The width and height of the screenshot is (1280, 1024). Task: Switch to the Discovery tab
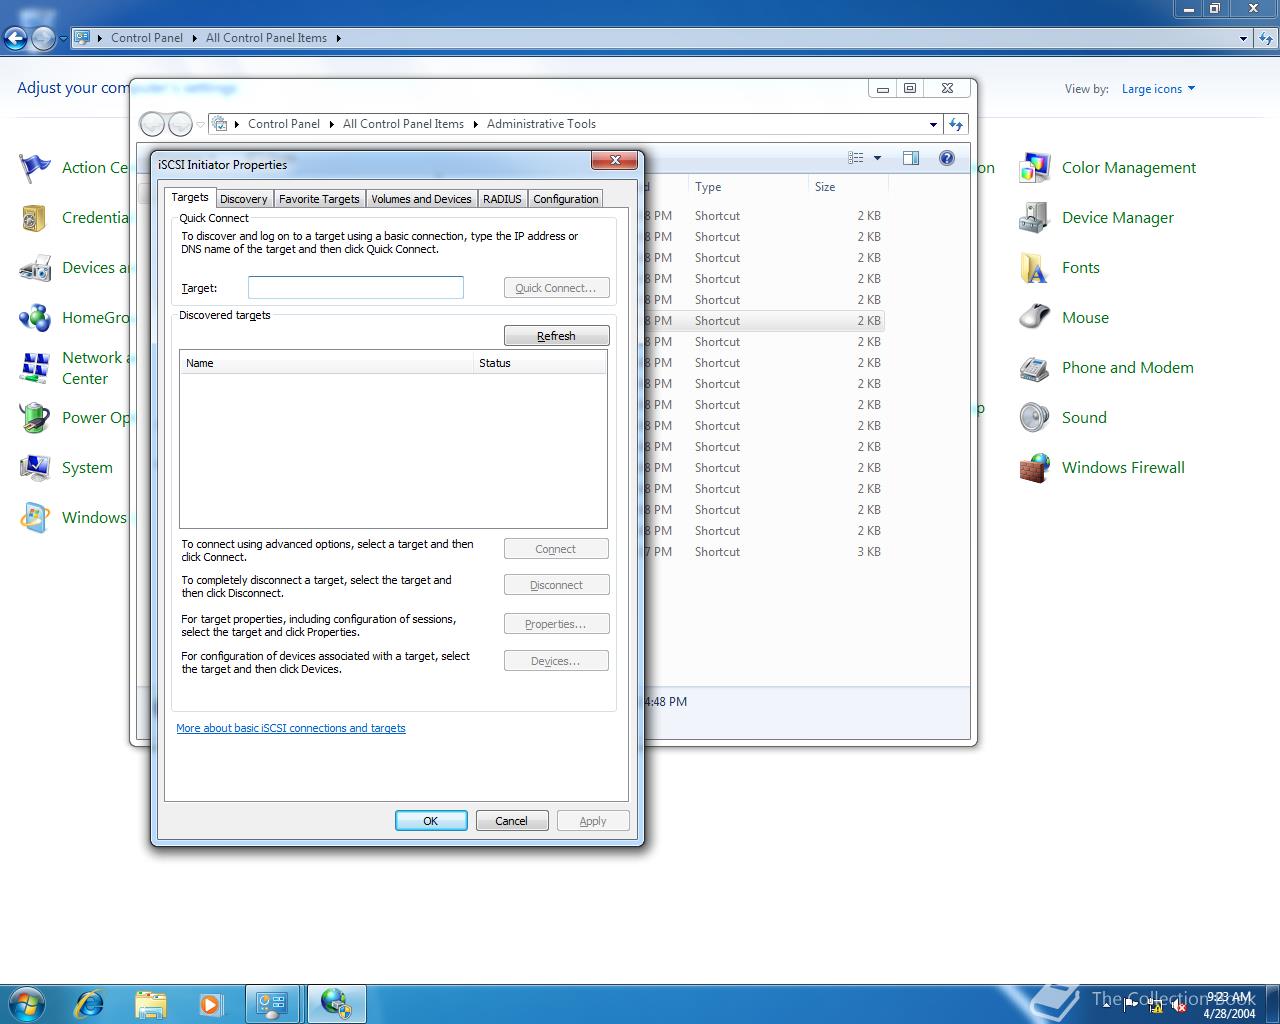(244, 199)
